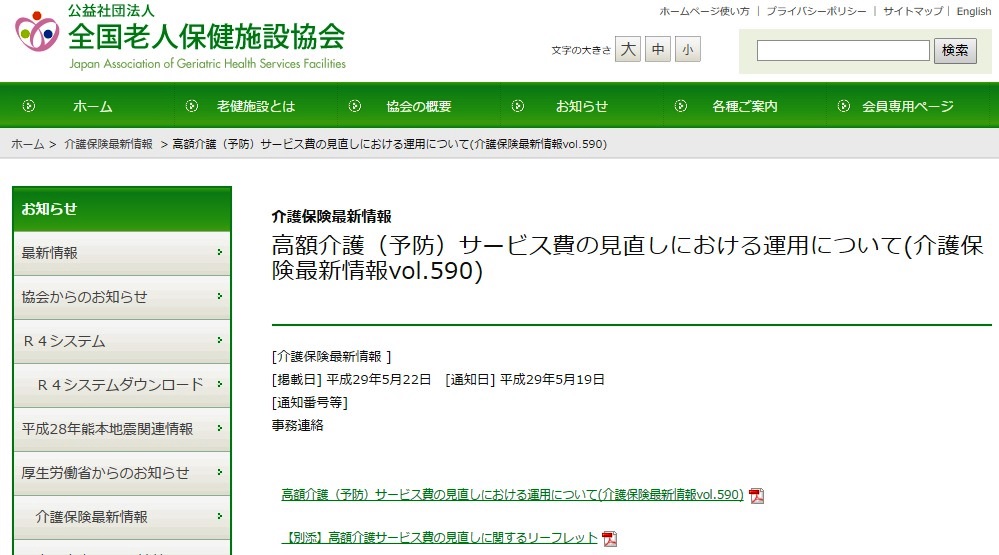Viewport: 999px width, 555px height.
Task: Click the association logo in the header
Action: [x=37, y=31]
